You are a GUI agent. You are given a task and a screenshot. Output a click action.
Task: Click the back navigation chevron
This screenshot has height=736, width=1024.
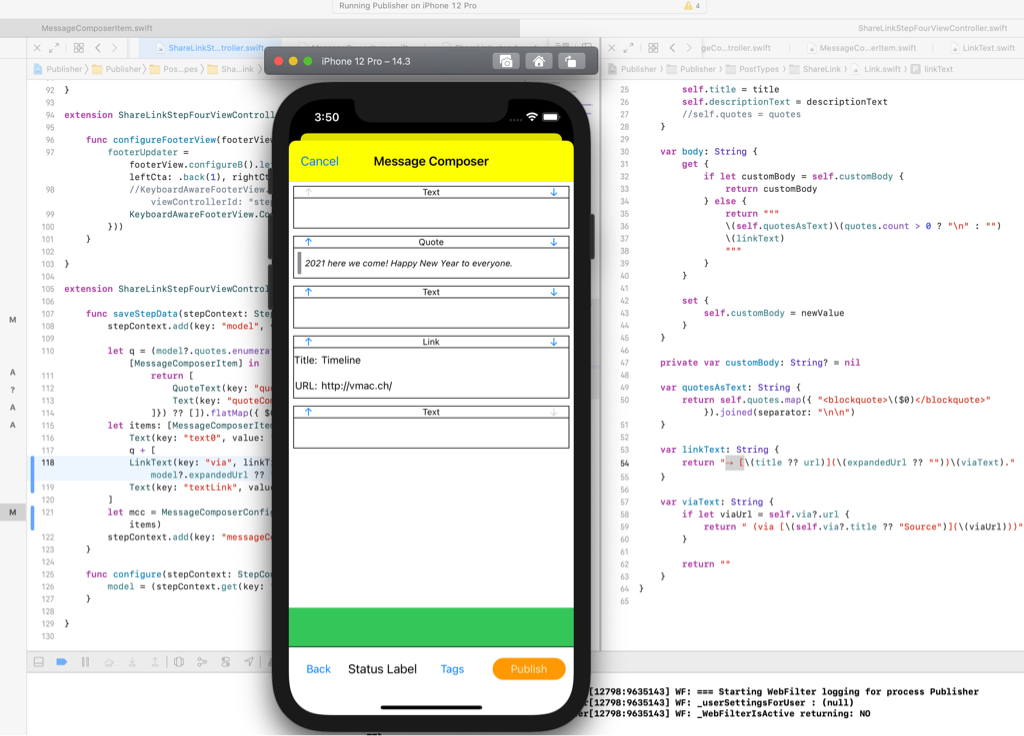97,47
